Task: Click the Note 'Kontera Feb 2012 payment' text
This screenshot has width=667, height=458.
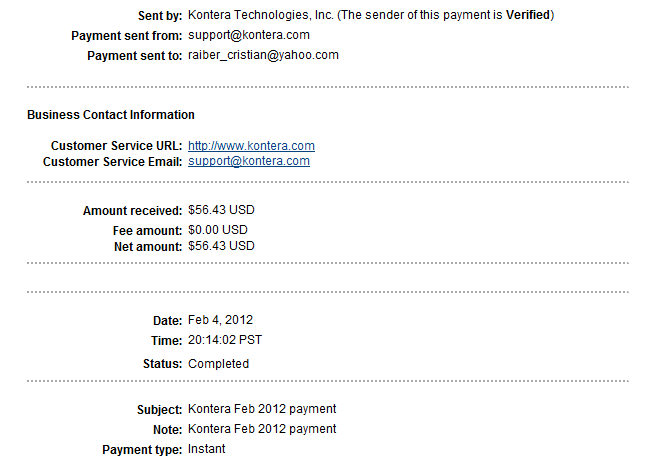Action: click(262, 429)
